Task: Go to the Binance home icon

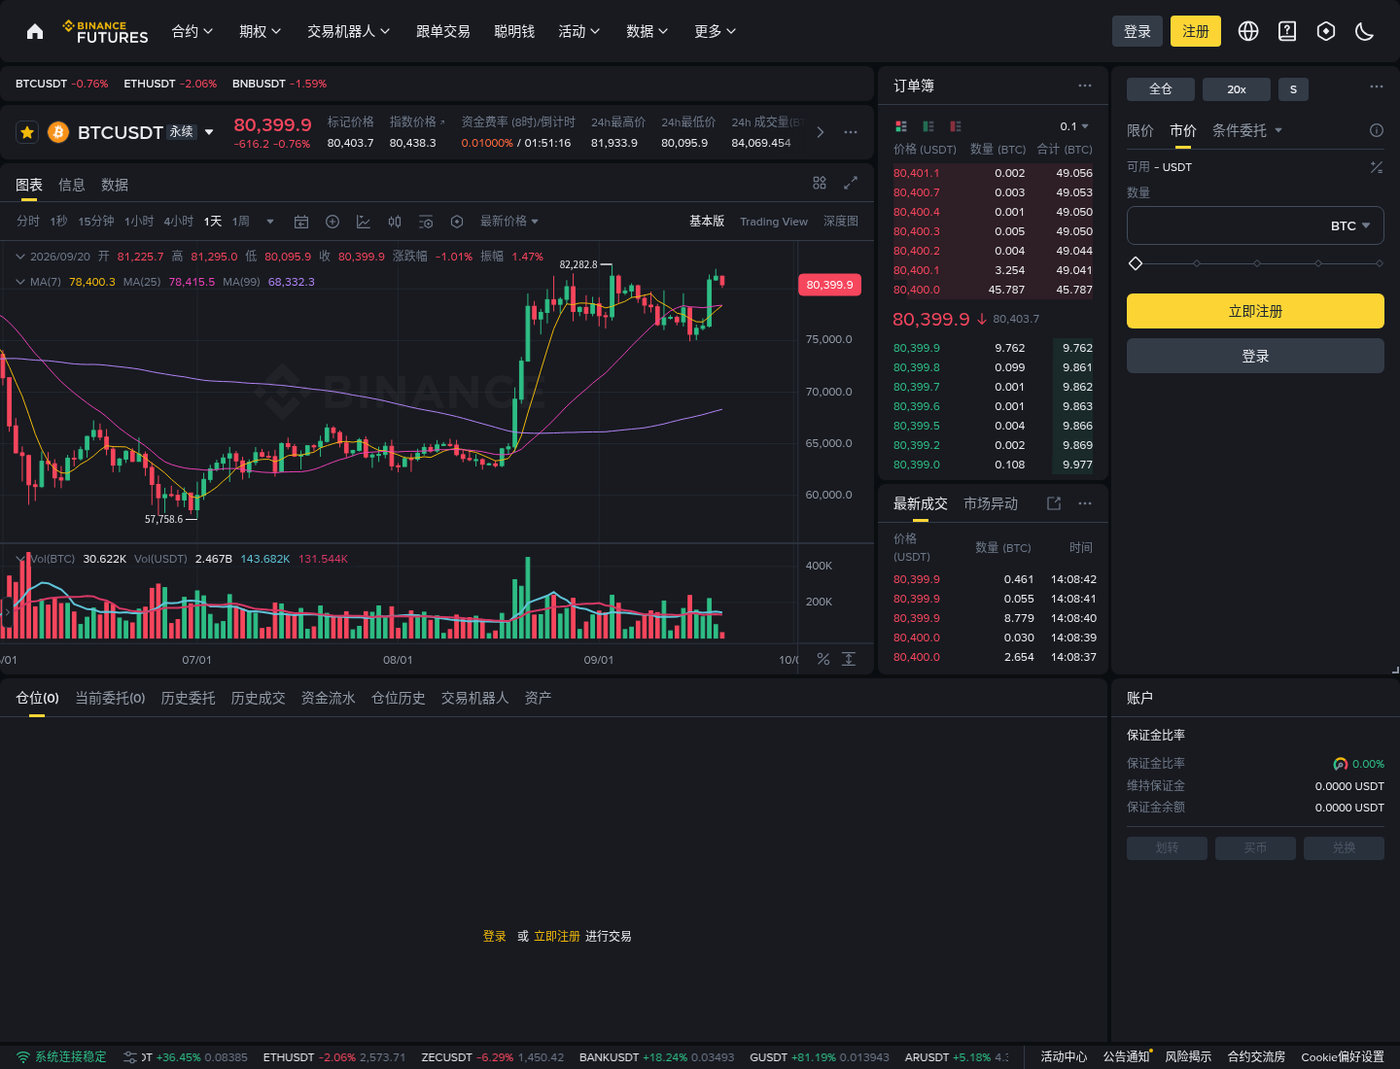Action: (35, 32)
